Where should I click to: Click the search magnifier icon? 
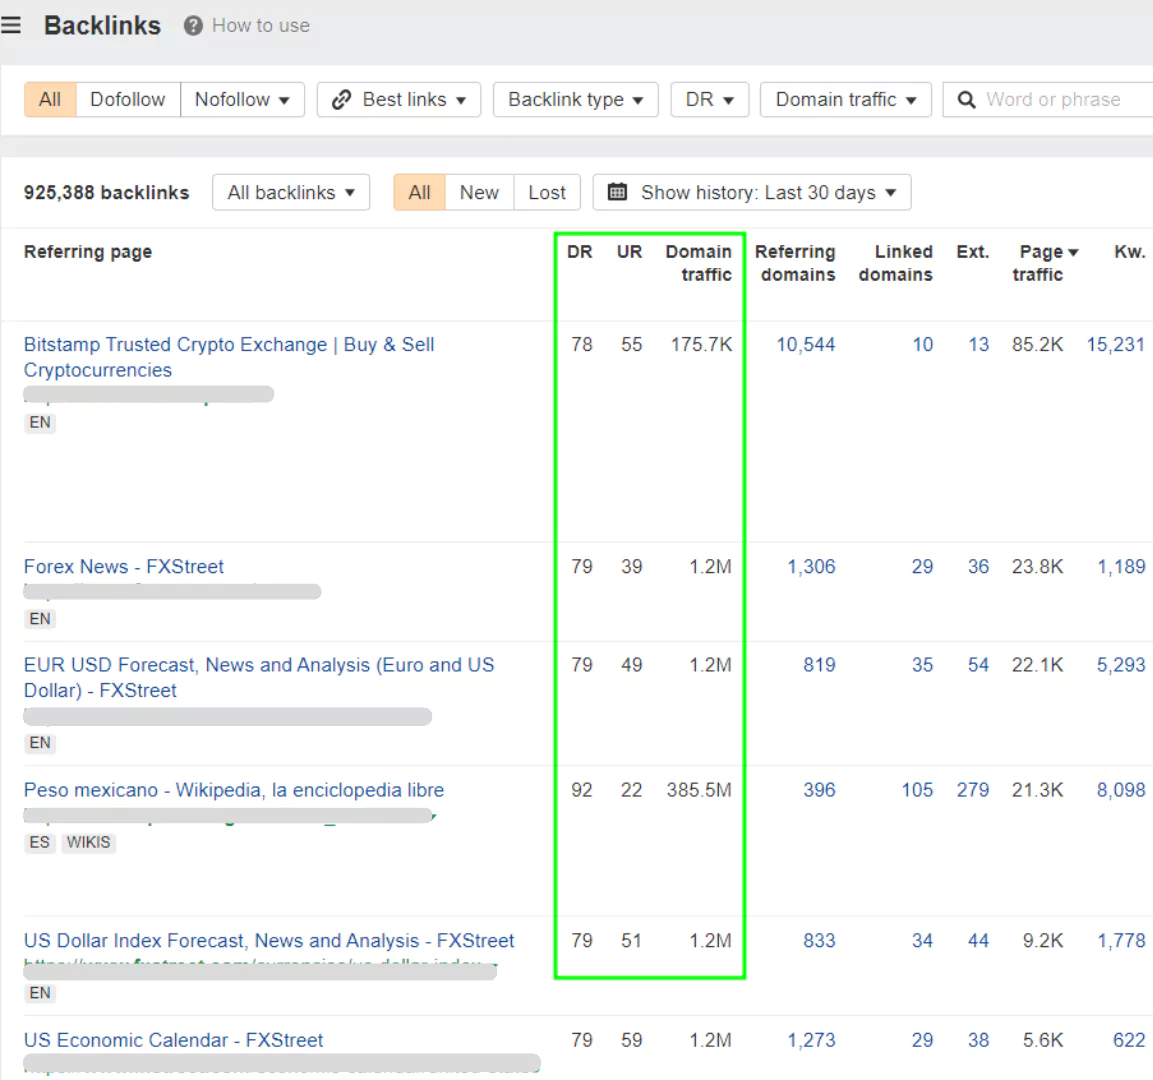click(x=966, y=100)
